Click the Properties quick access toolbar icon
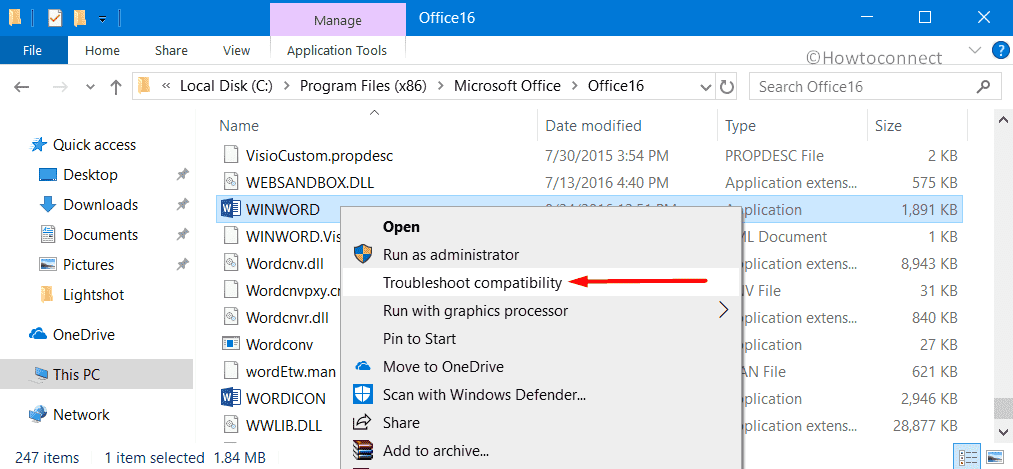1013x469 pixels. pos(55,18)
